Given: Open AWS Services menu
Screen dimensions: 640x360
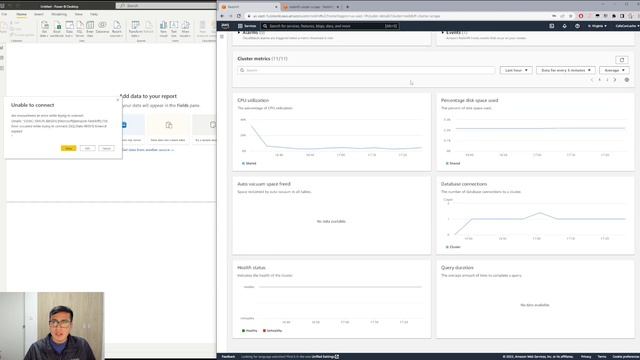Looking at the screenshot, I should point(247,26).
